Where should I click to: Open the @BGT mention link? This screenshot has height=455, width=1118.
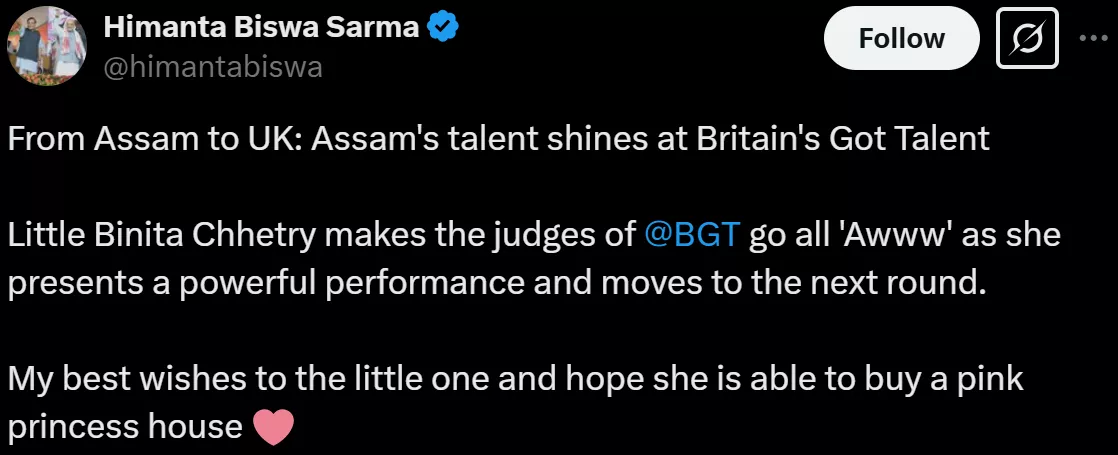pos(694,235)
